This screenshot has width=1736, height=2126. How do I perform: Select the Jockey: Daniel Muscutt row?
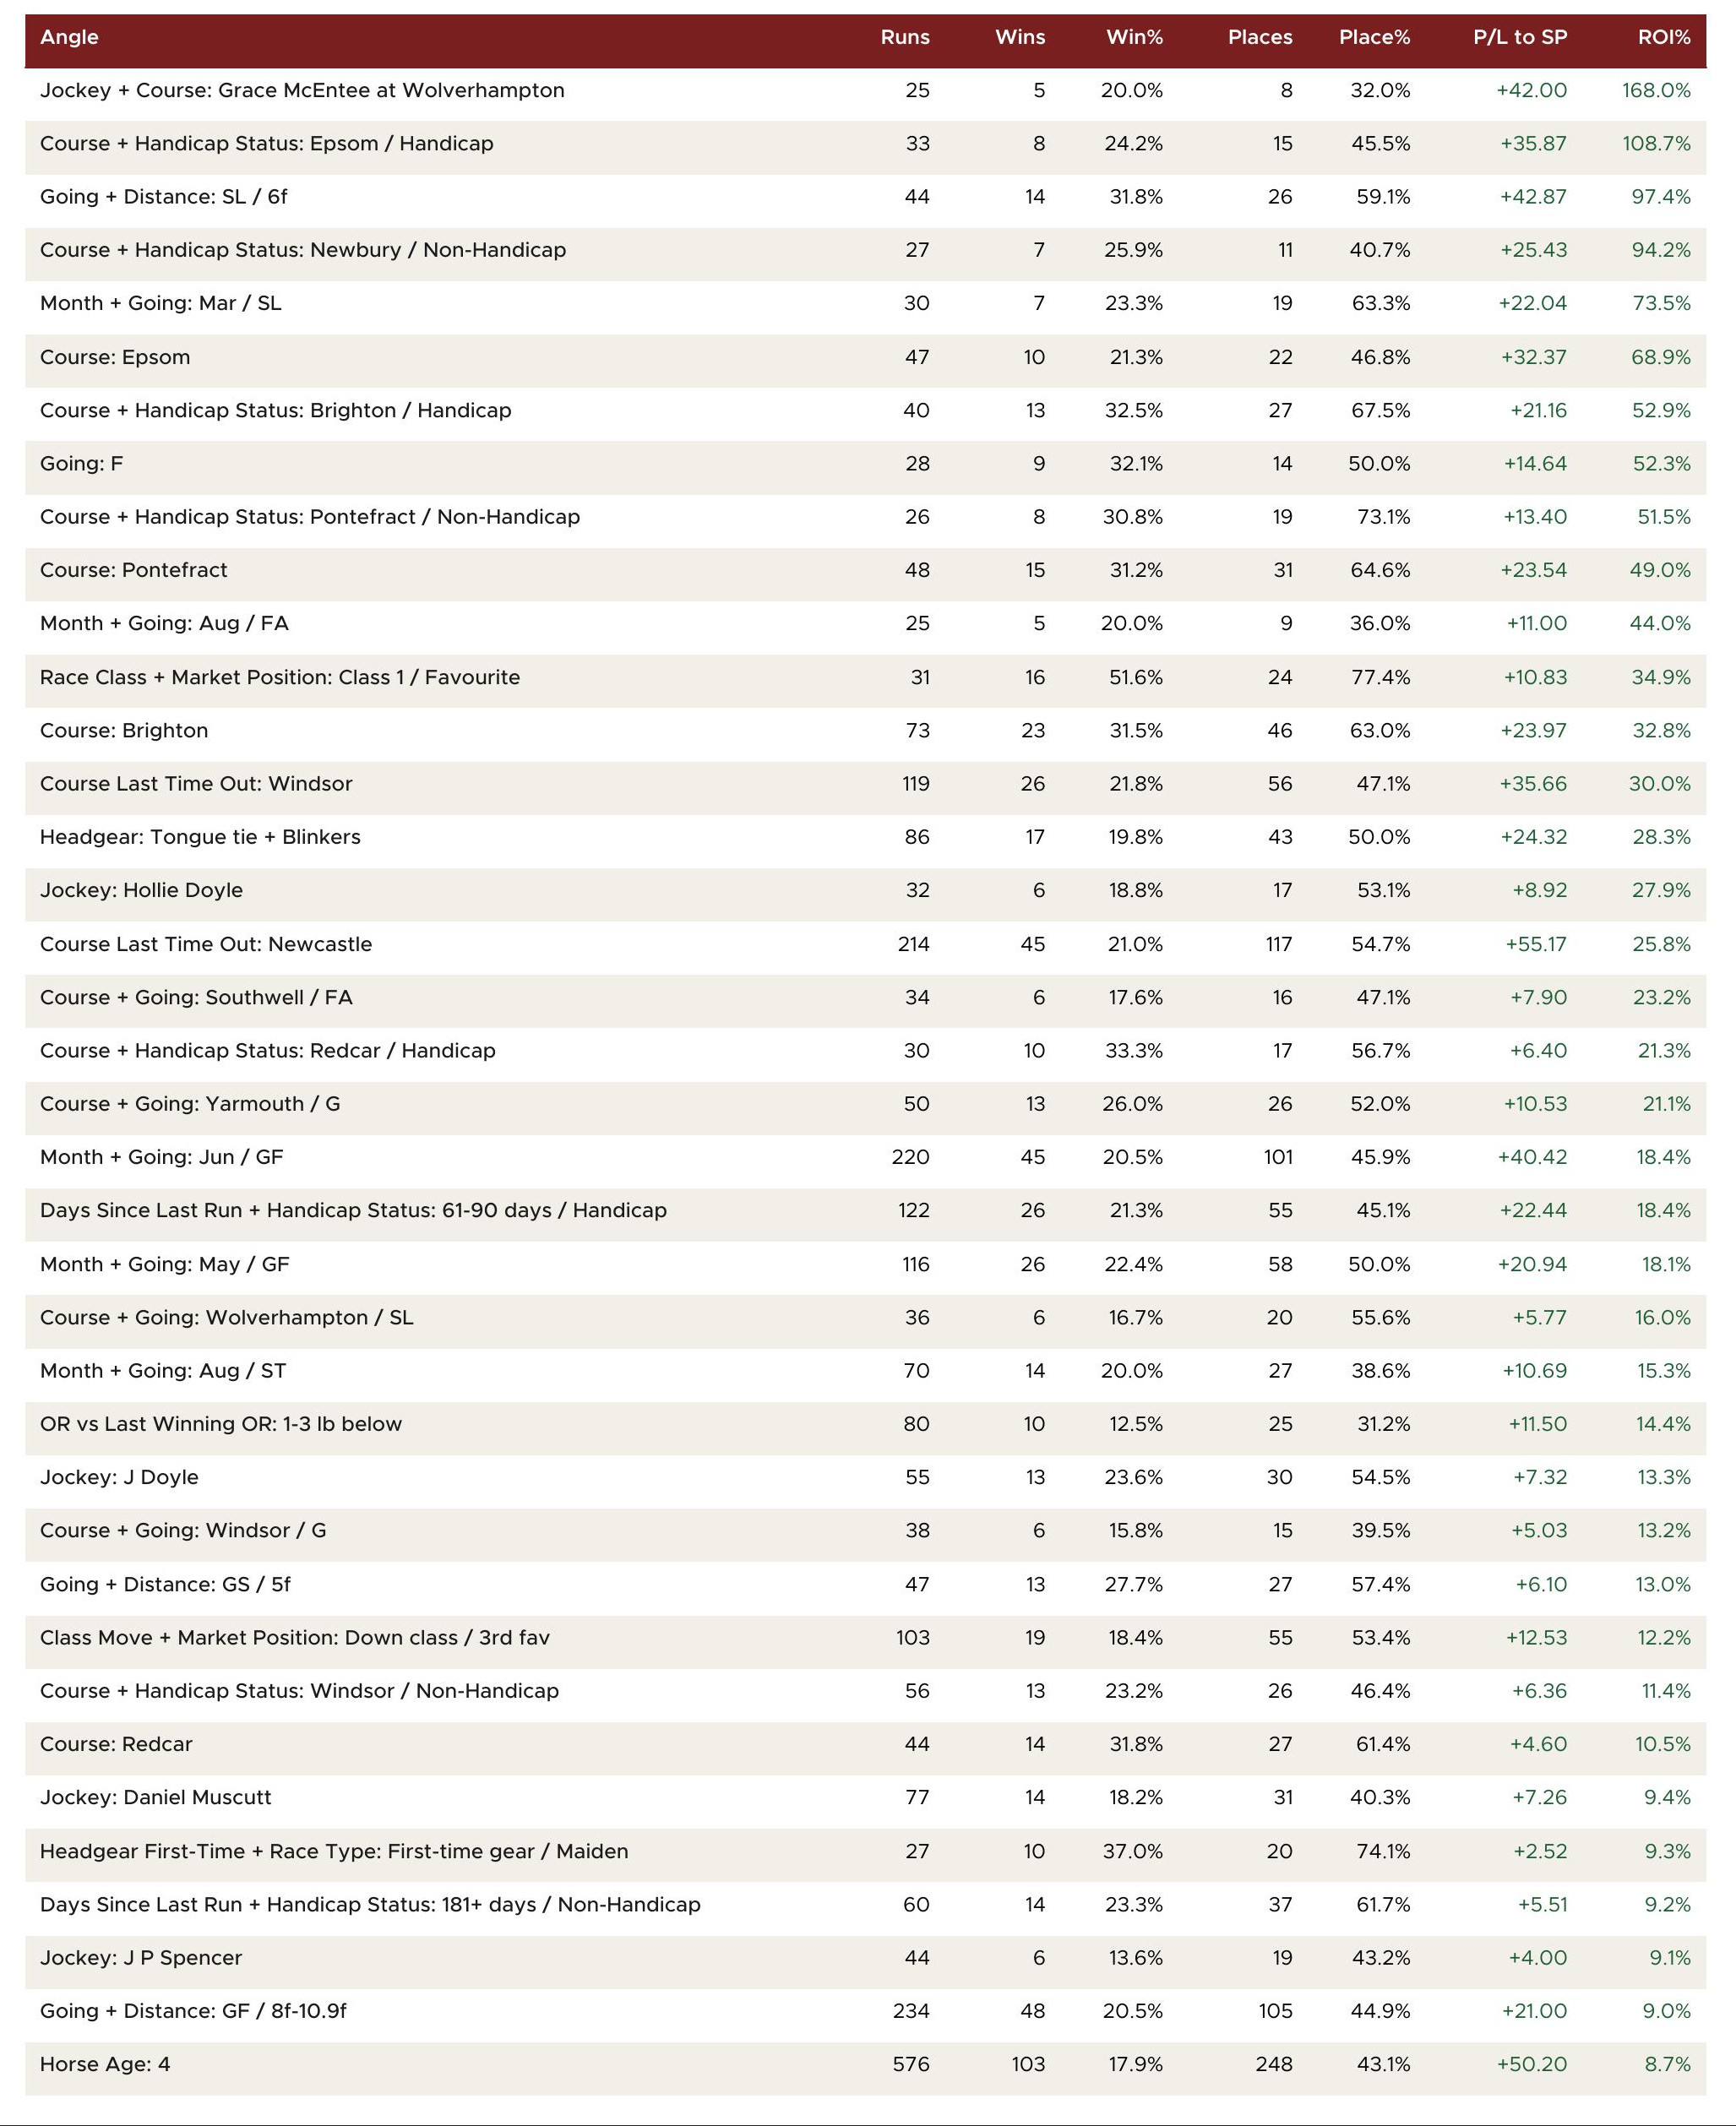pyautogui.click(x=866, y=1797)
